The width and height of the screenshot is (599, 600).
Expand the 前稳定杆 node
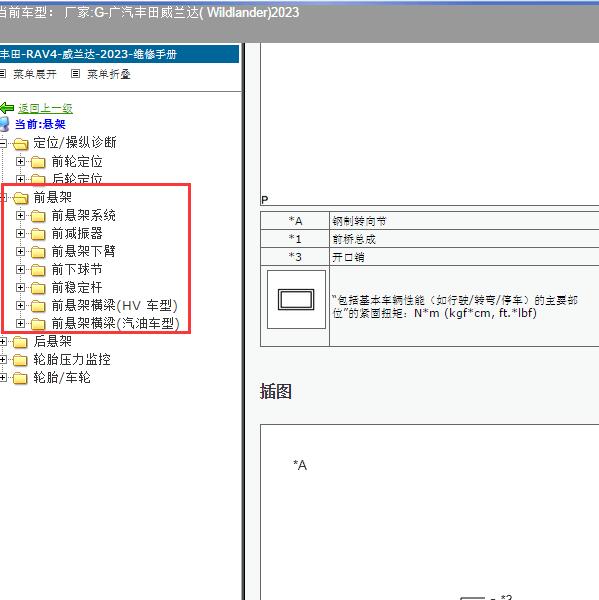coord(20,287)
